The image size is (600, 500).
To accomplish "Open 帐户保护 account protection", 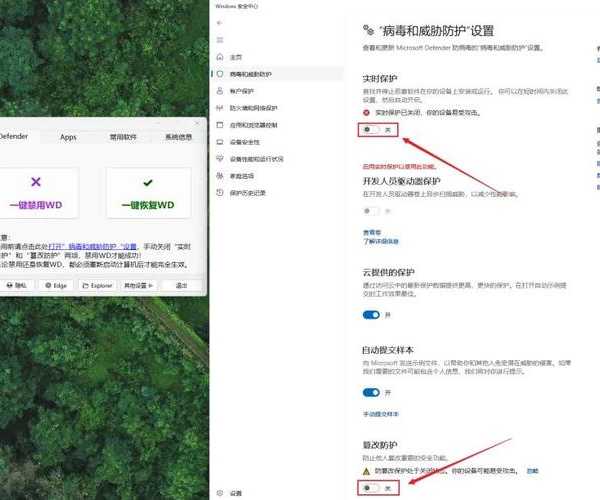I will (242, 90).
